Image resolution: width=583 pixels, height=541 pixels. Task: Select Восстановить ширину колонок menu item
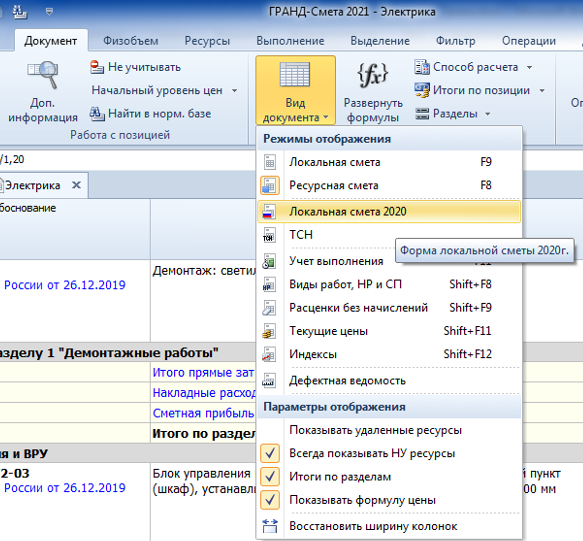pyautogui.click(x=389, y=526)
